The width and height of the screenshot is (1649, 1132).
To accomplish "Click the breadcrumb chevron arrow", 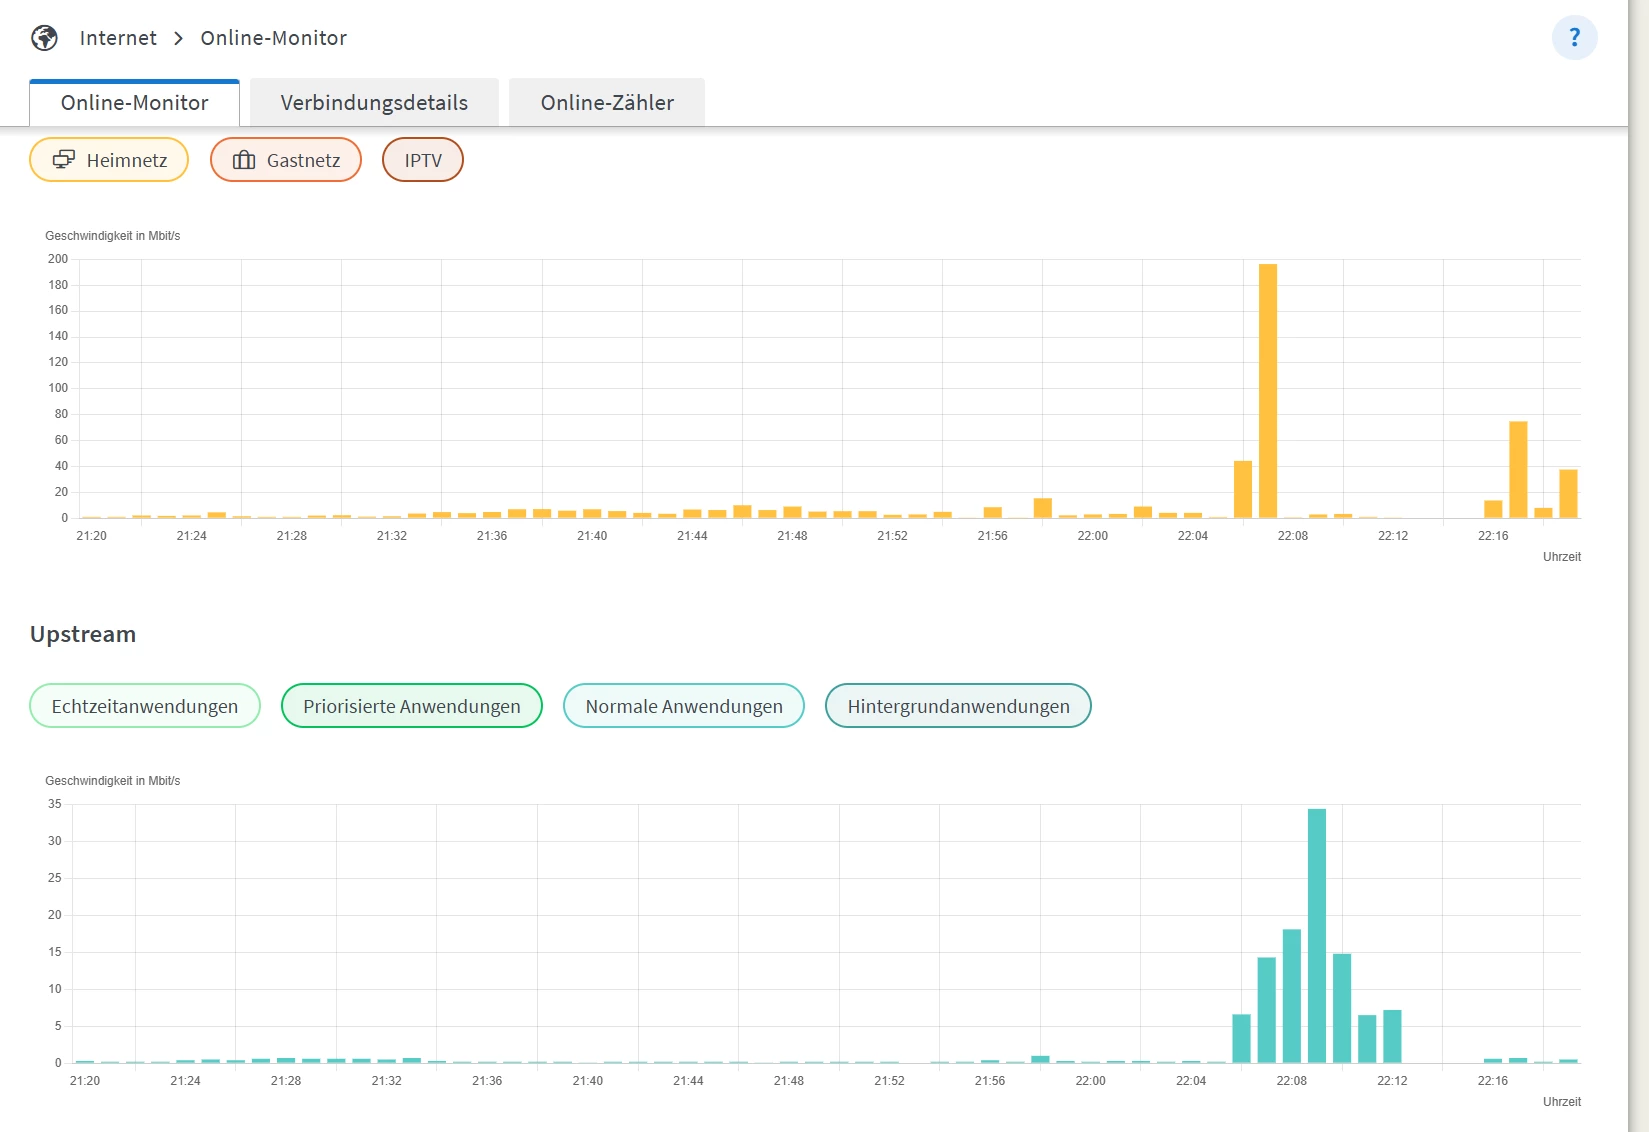I will pyautogui.click(x=179, y=38).
